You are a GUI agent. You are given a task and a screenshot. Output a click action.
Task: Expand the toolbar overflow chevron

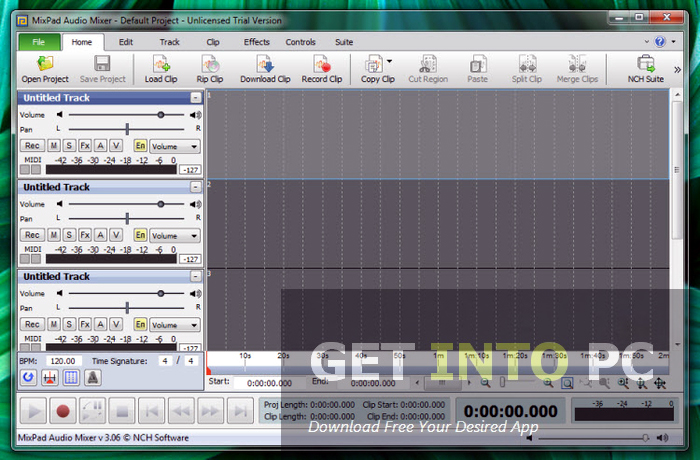[677, 70]
